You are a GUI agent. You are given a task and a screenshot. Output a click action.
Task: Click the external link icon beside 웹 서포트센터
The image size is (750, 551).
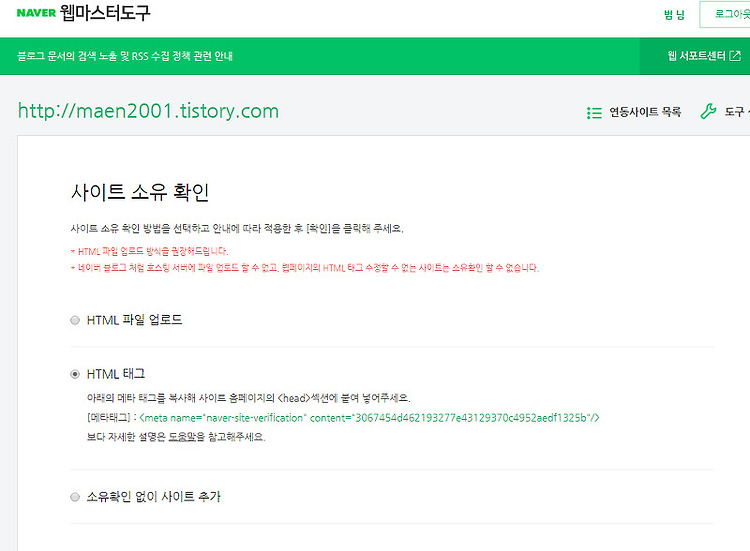click(x=735, y=56)
